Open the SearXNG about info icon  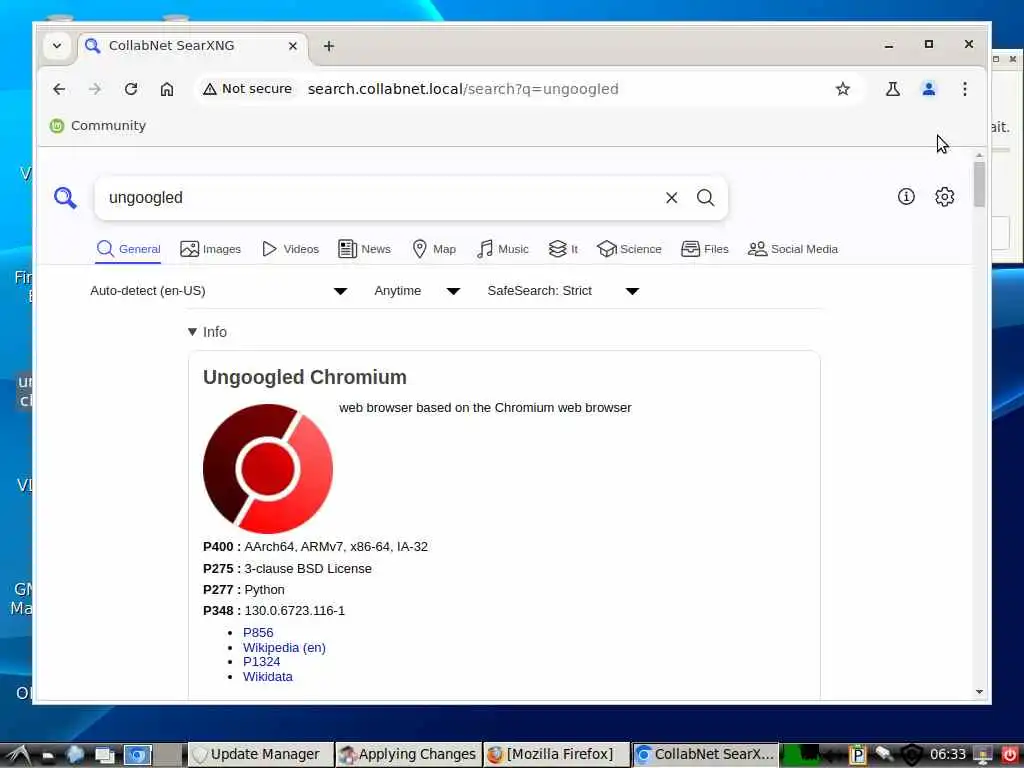click(x=906, y=197)
